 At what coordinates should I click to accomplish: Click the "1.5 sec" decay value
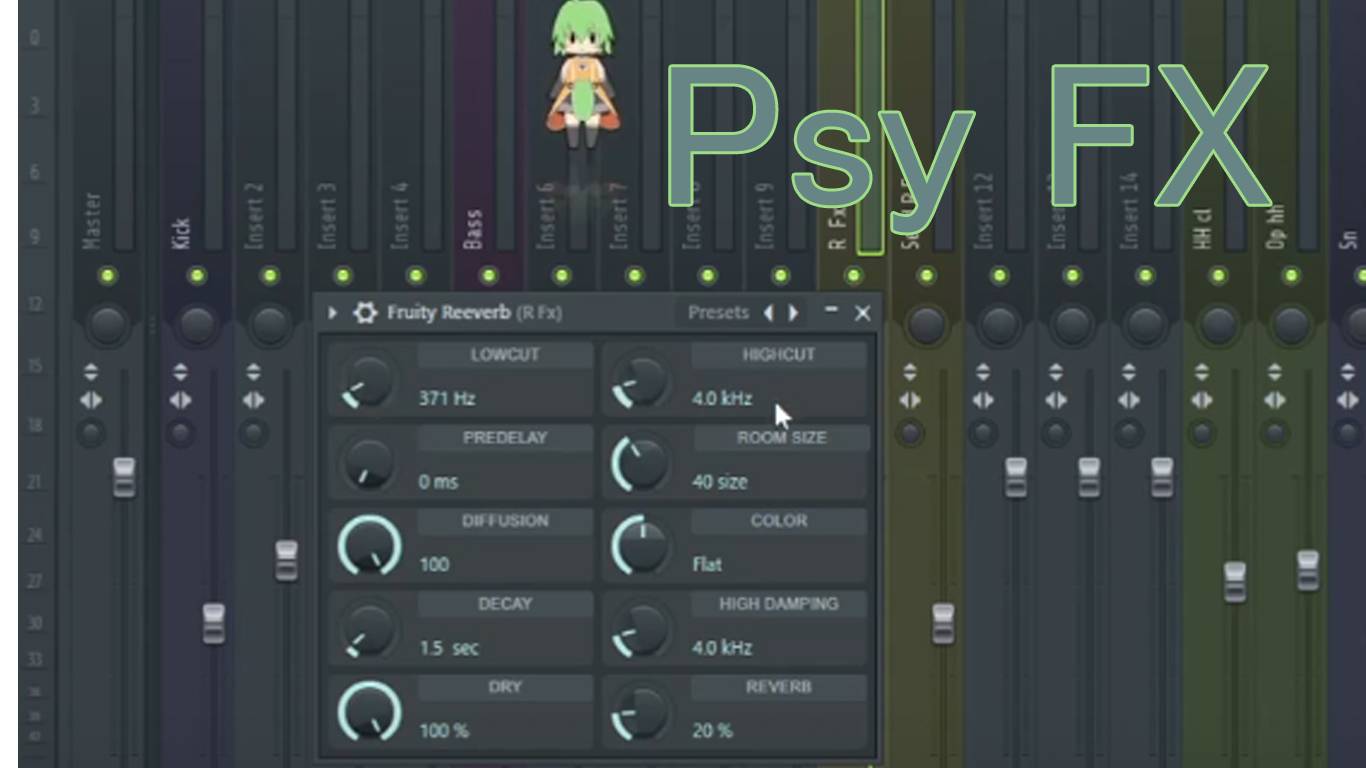pos(449,648)
